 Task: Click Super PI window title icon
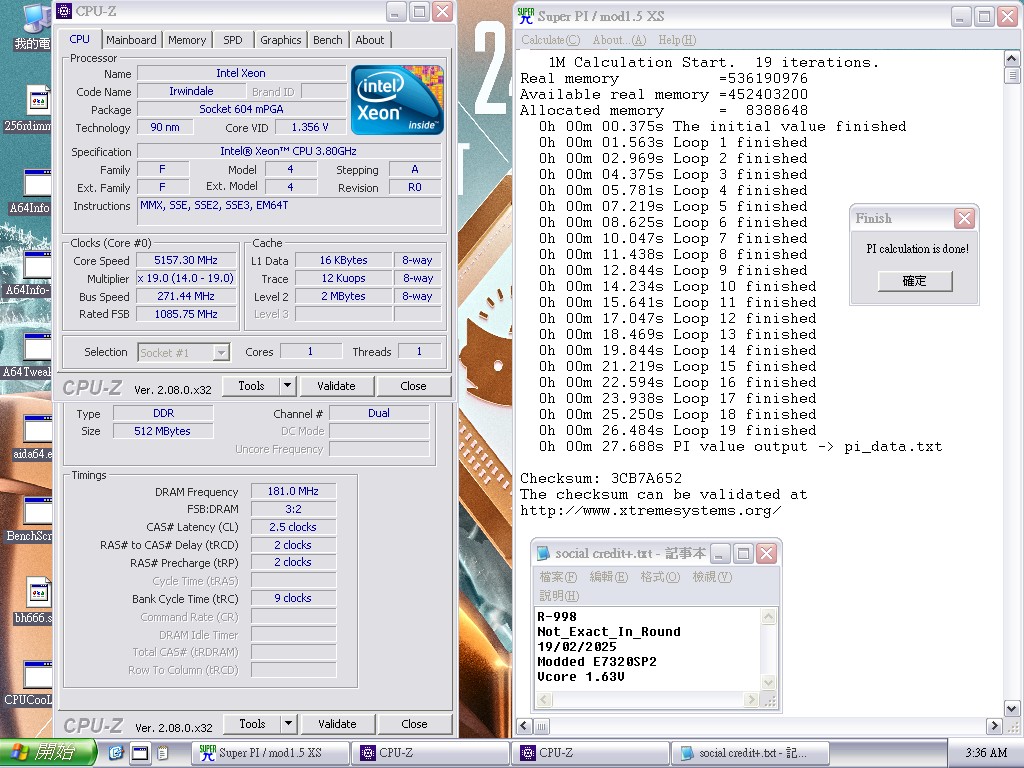click(526, 16)
